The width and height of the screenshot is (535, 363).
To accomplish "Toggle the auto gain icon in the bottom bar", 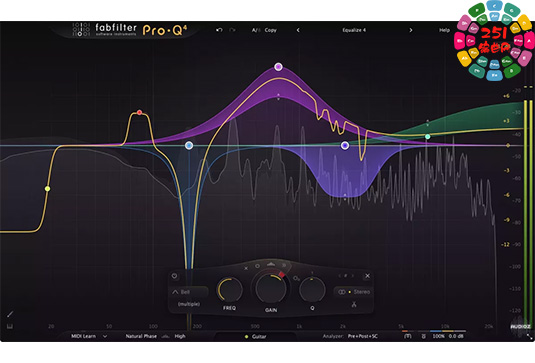I will (x=408, y=336).
